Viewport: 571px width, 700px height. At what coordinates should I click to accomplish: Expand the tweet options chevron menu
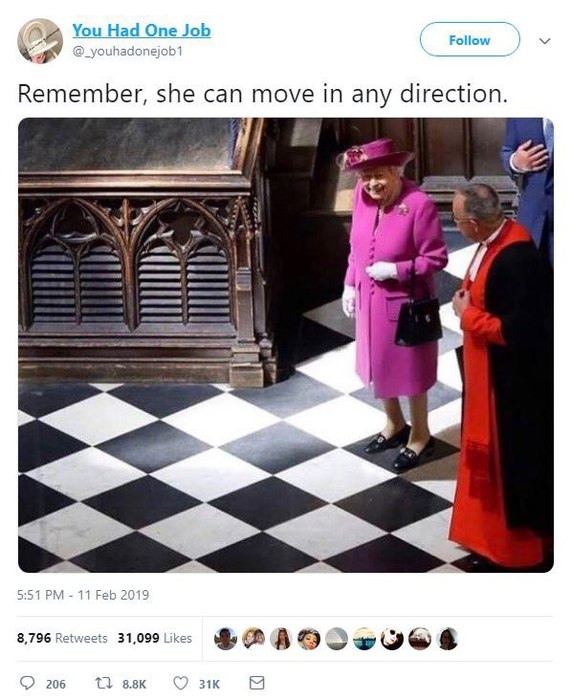[x=545, y=41]
